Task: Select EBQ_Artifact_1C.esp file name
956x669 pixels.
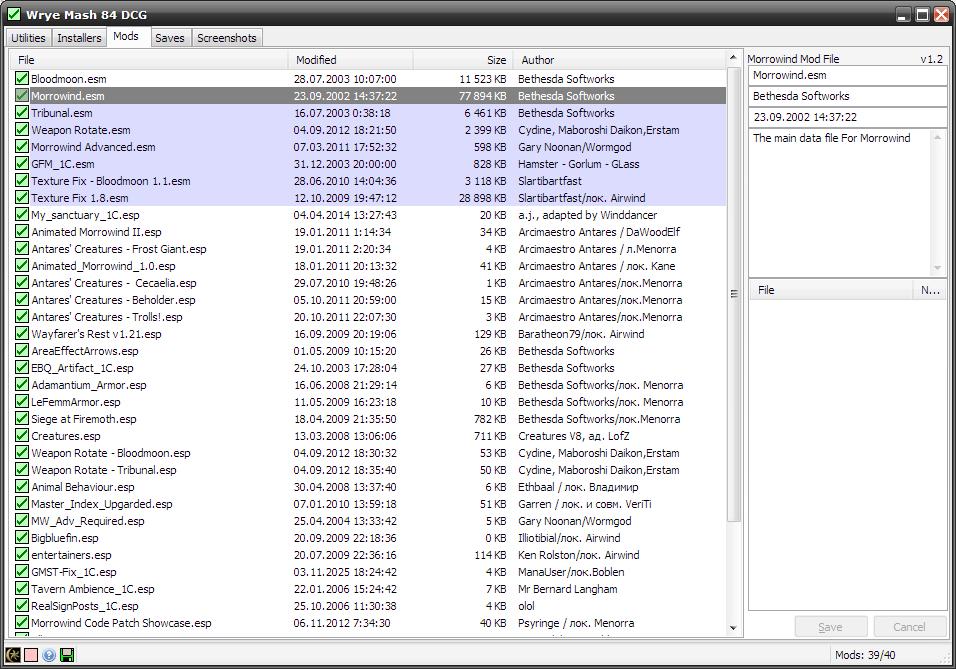Action: point(82,368)
